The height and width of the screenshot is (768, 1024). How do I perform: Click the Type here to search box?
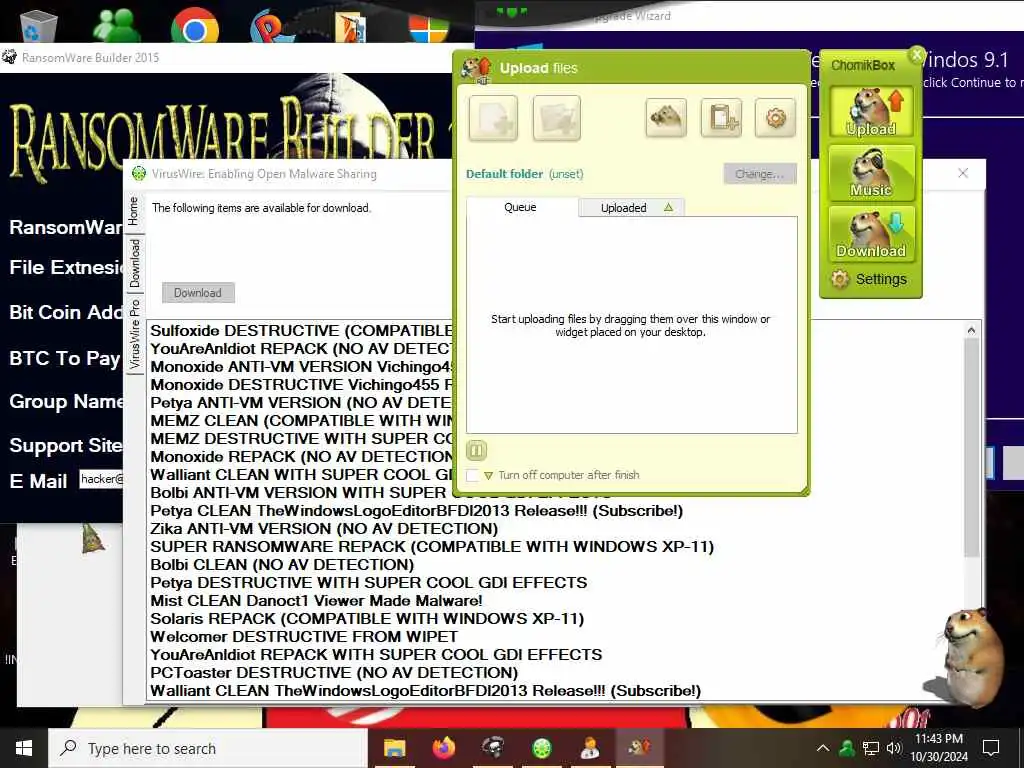208,748
